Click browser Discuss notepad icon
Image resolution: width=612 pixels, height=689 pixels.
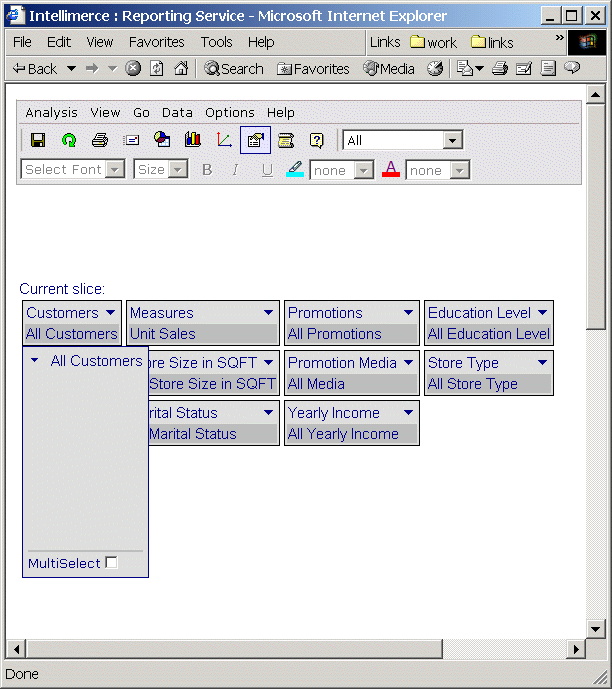(548, 68)
